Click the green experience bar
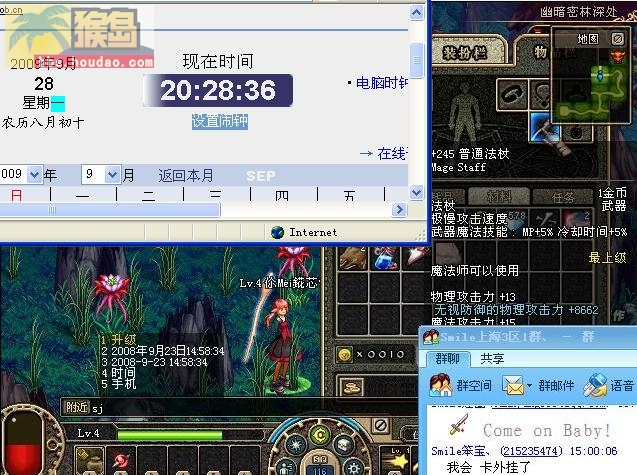This screenshot has width=637, height=475. coord(170,435)
